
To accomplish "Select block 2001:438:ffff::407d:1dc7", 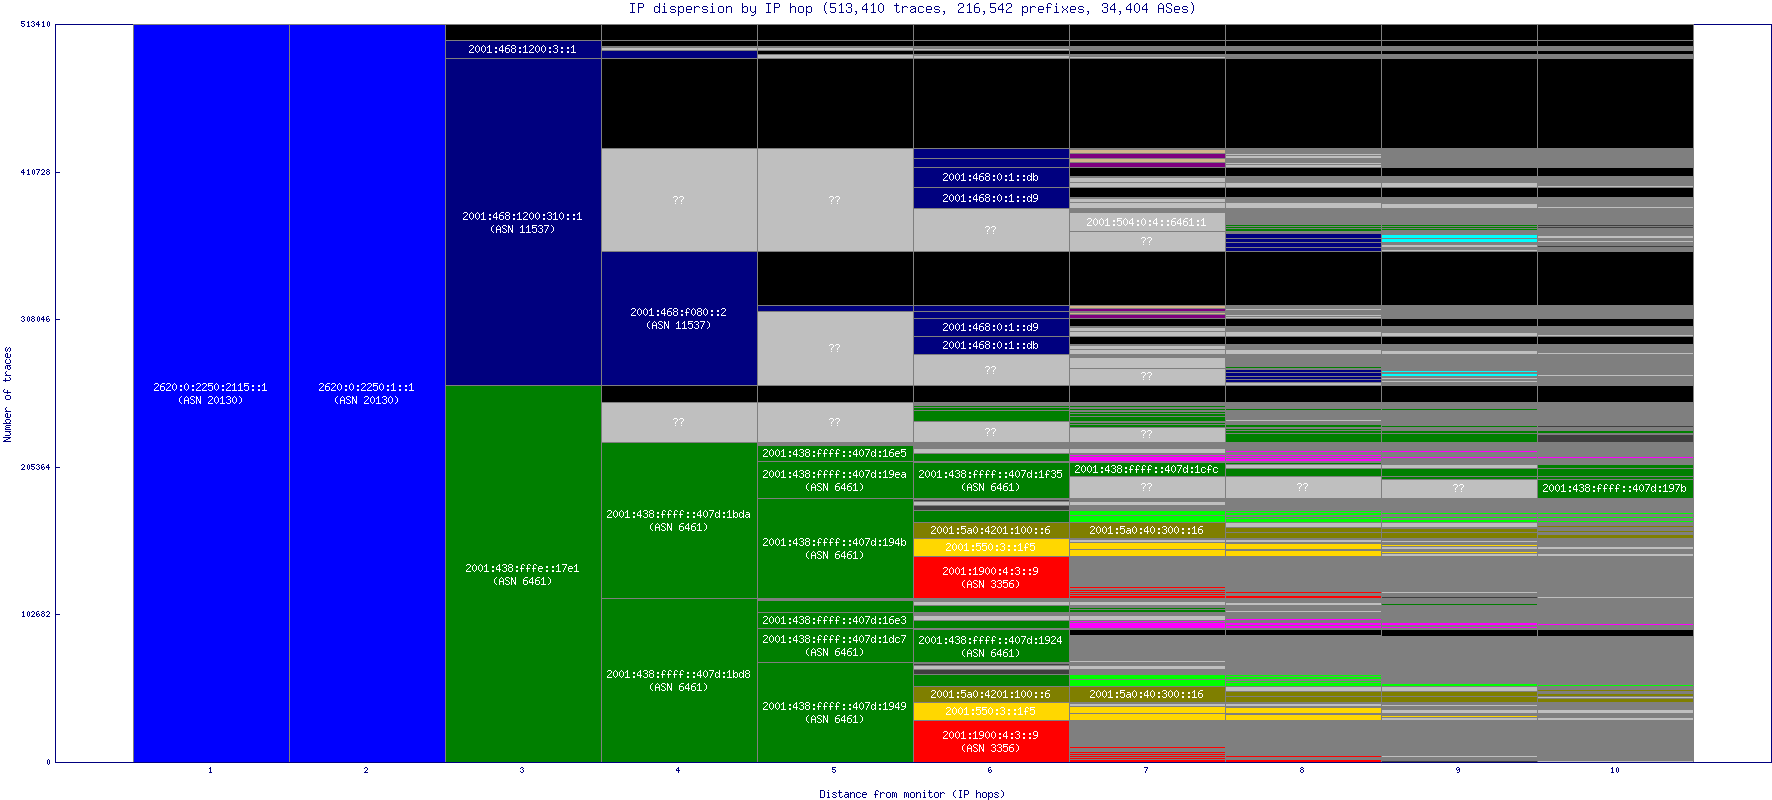I will [x=835, y=645].
